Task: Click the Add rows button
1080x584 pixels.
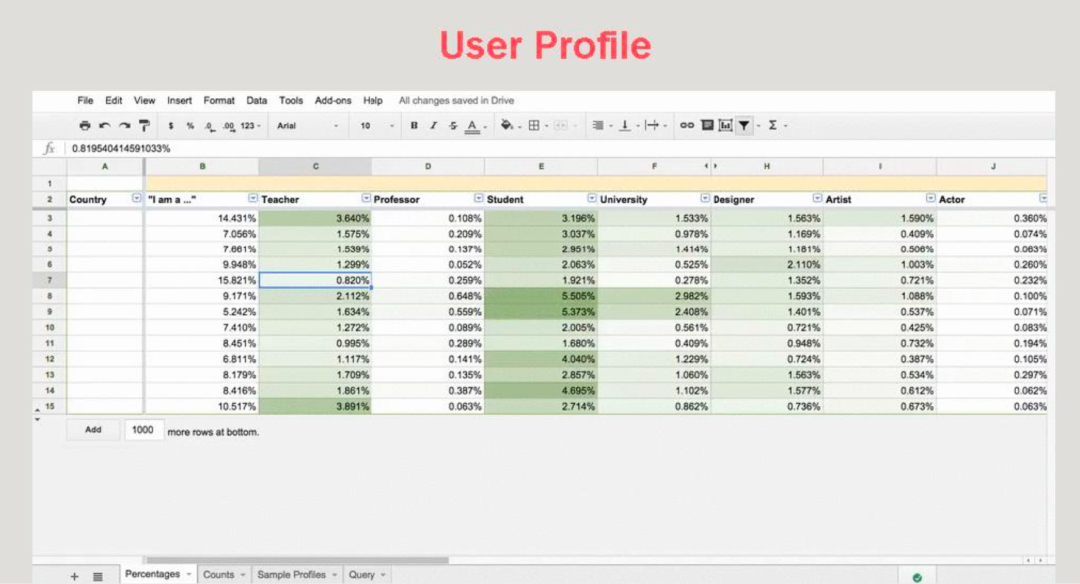Action: click(93, 430)
